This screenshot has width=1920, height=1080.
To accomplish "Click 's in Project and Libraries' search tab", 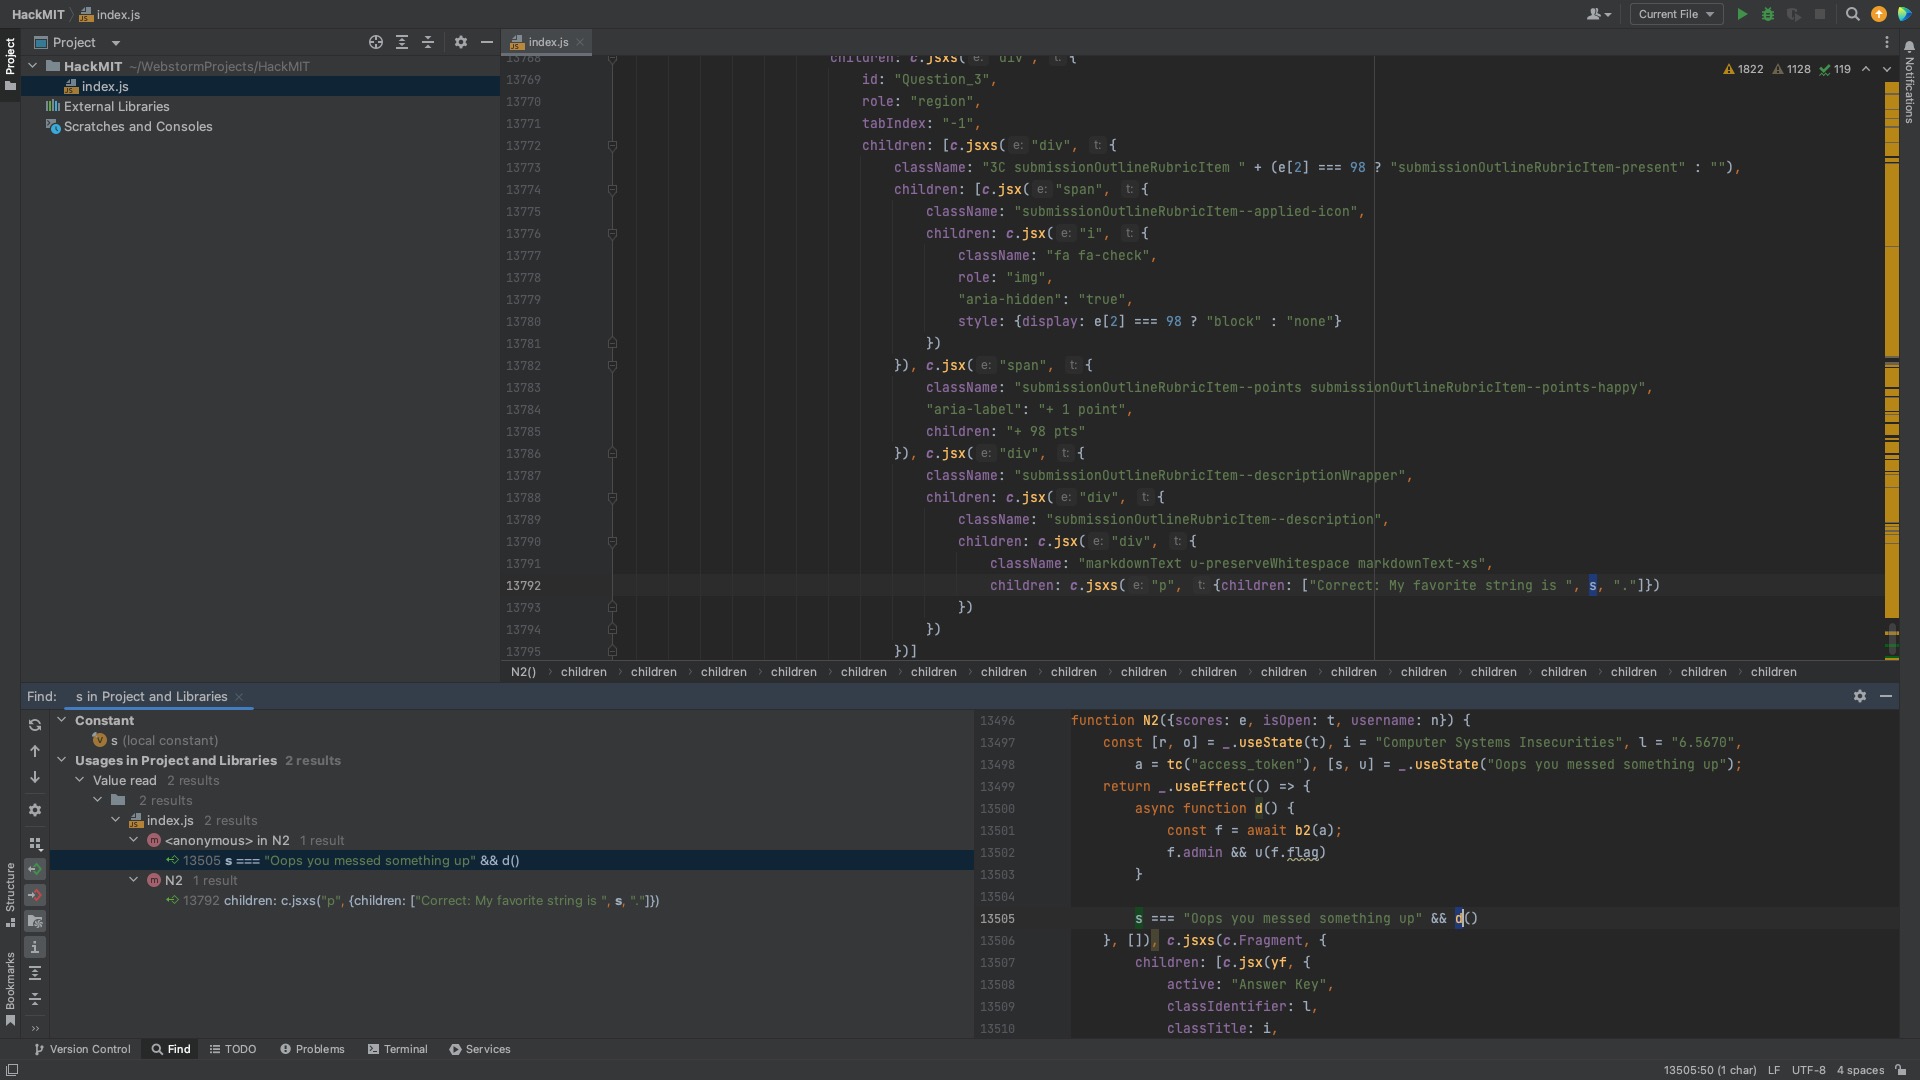I will click(150, 696).
